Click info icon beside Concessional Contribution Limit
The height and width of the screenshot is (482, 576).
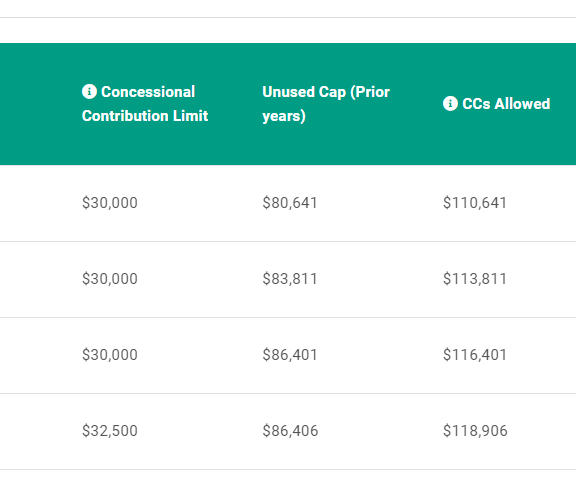coord(89,91)
